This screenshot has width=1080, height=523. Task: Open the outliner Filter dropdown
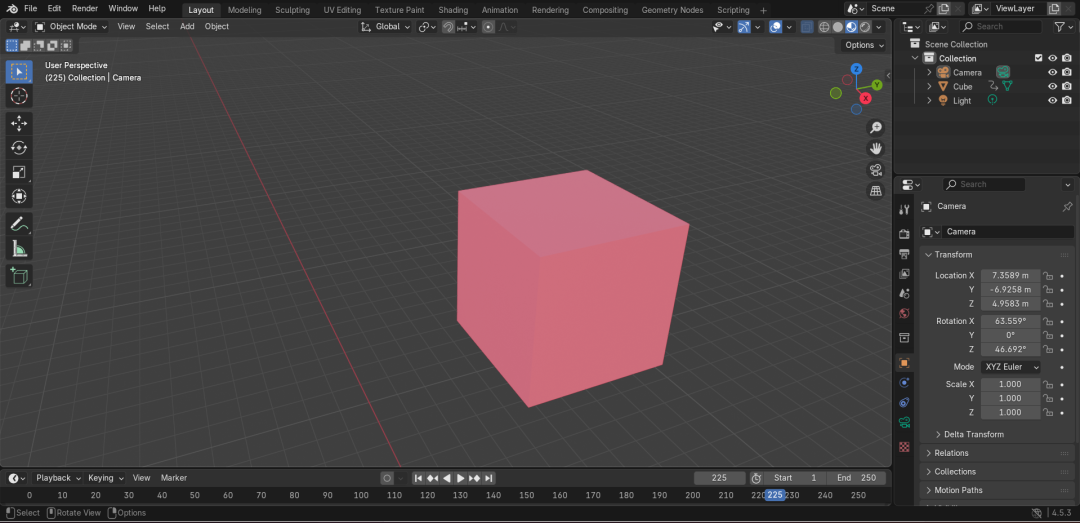tap(1063, 26)
